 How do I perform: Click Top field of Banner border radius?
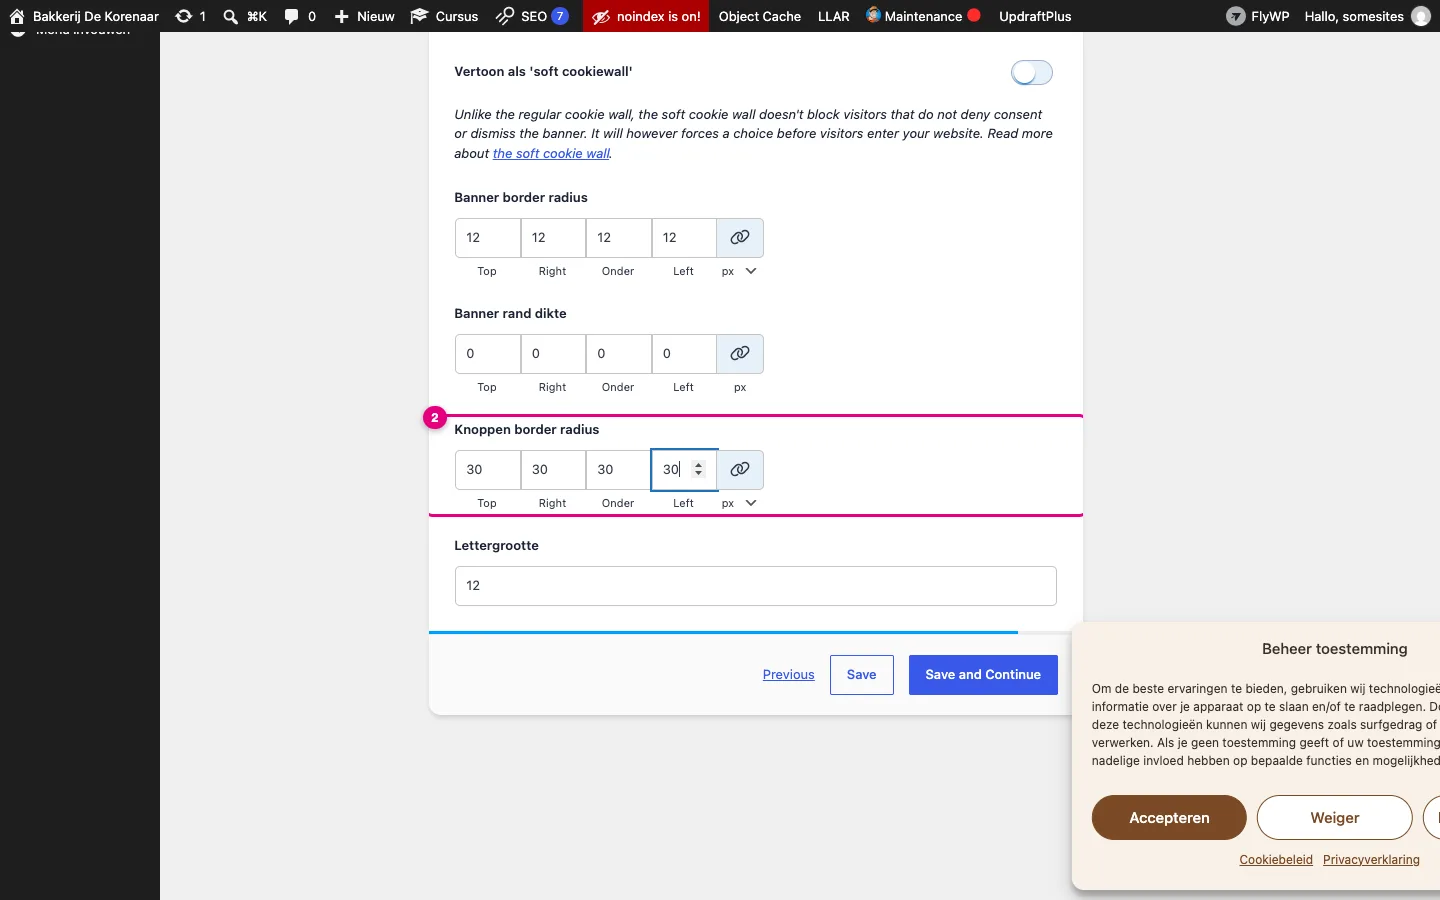488,238
